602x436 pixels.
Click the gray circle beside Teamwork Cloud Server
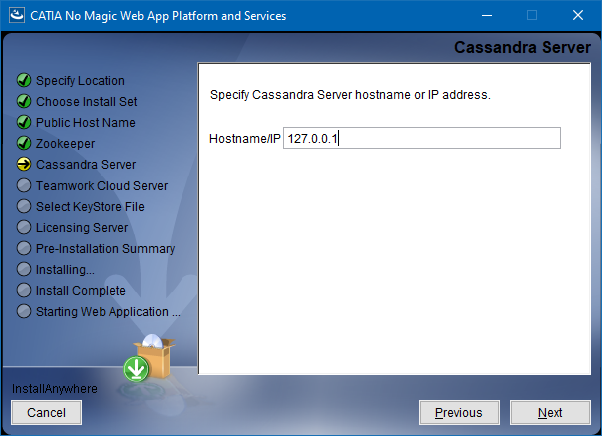(24, 185)
